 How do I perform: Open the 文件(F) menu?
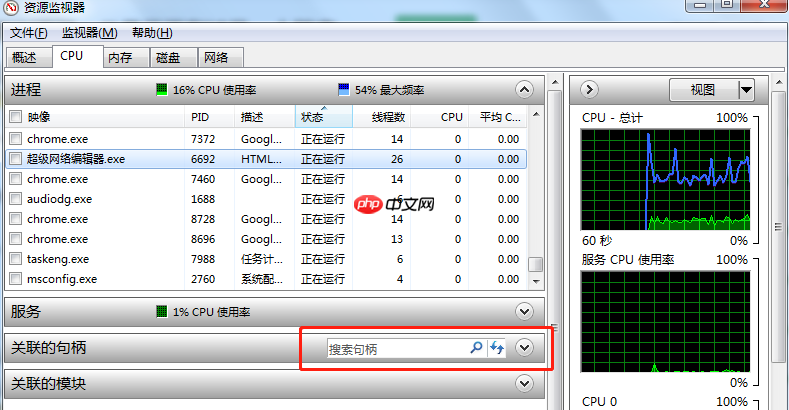click(x=29, y=33)
